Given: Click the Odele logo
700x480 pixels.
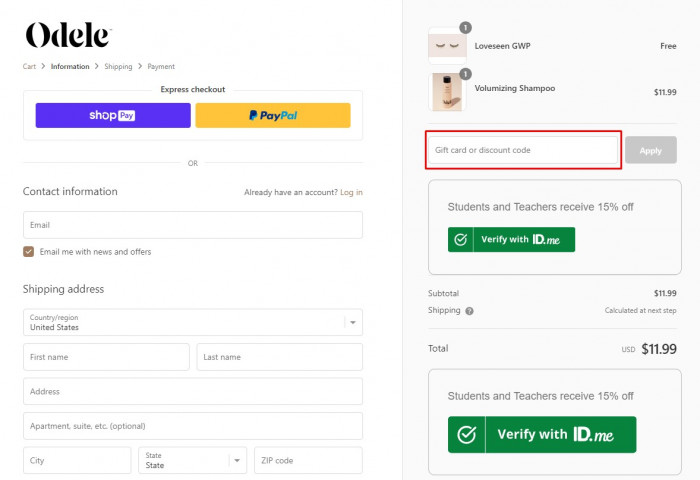Looking at the screenshot, I should 68,35.
